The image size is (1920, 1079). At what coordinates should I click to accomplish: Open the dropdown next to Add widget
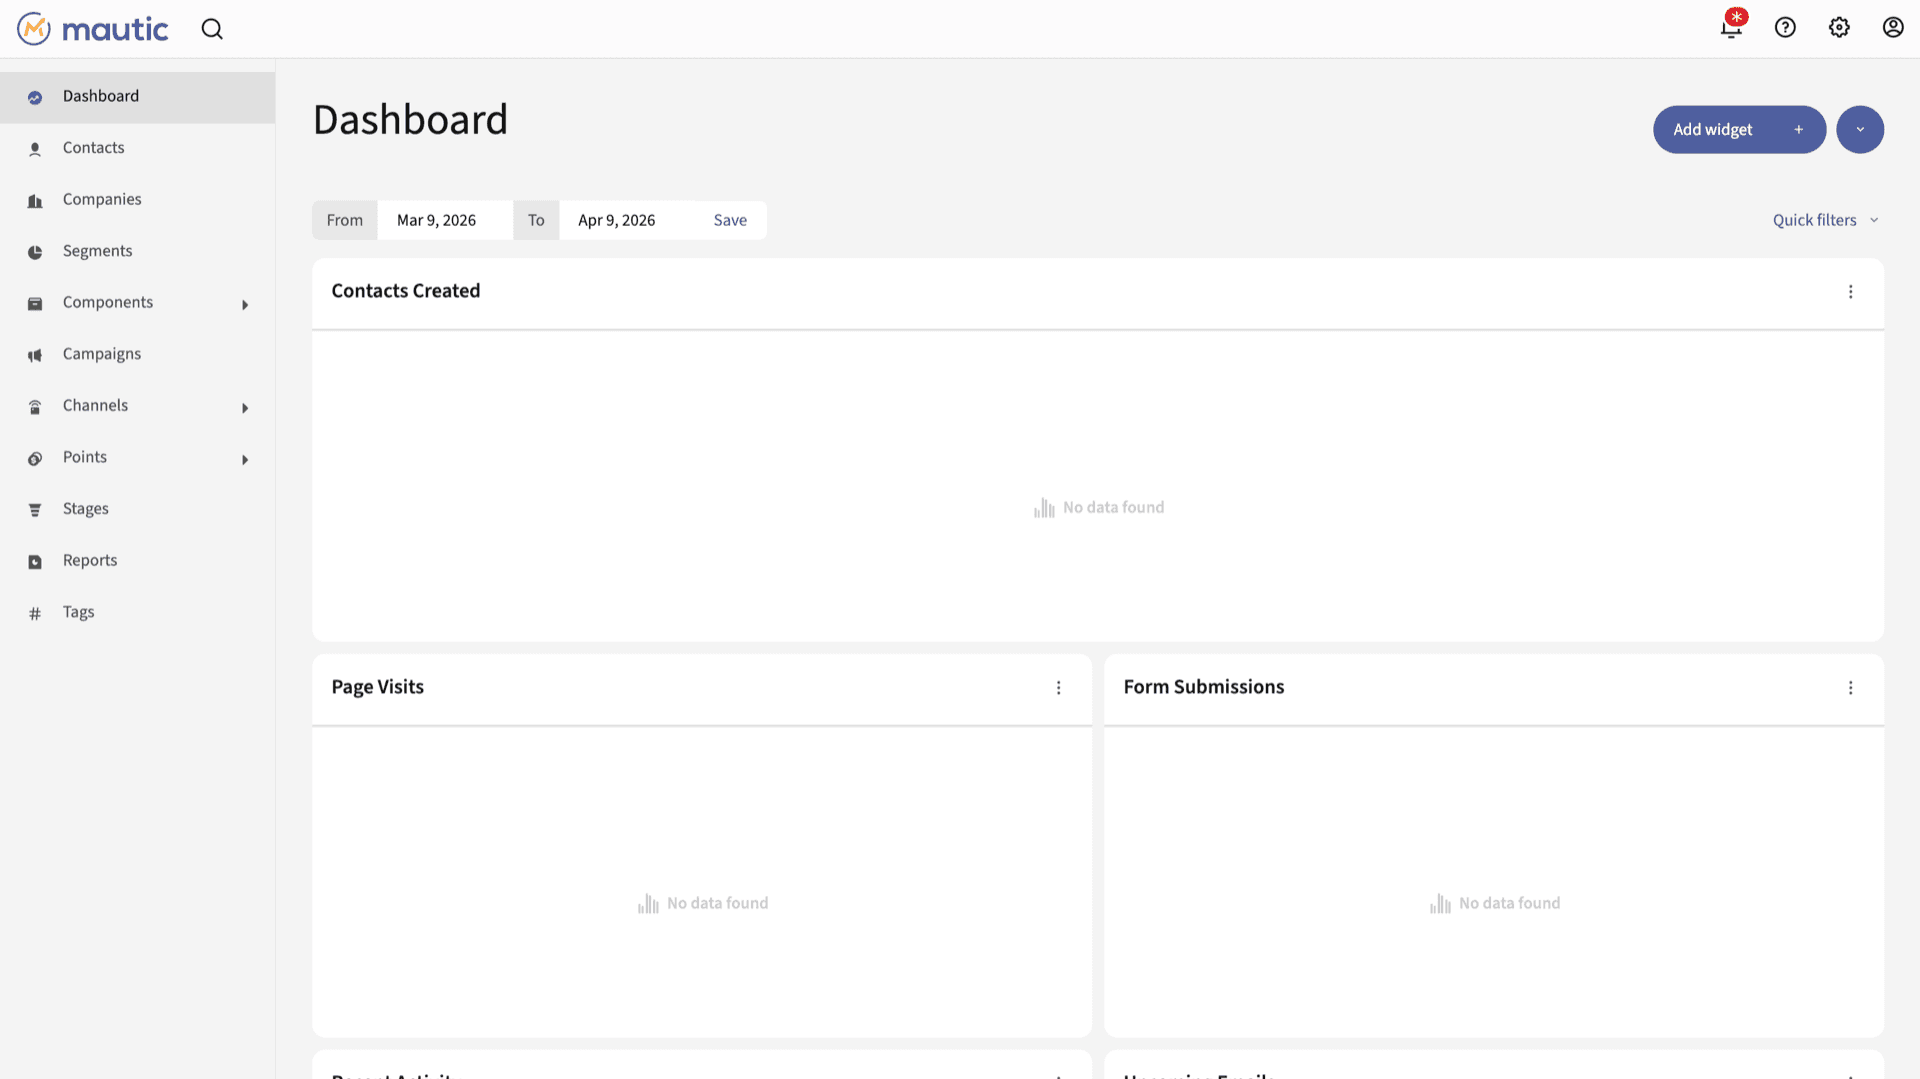pos(1860,130)
